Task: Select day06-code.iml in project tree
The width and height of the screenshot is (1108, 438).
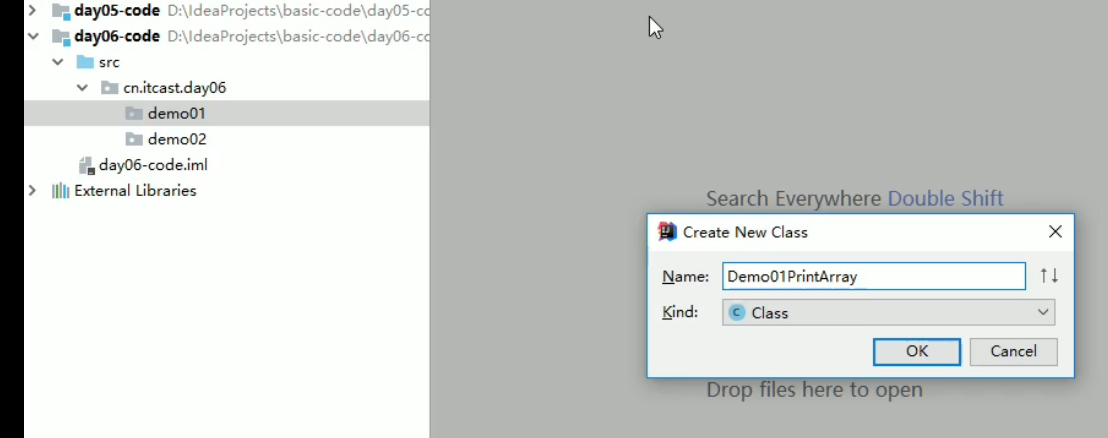Action: pyautogui.click(x=153, y=165)
